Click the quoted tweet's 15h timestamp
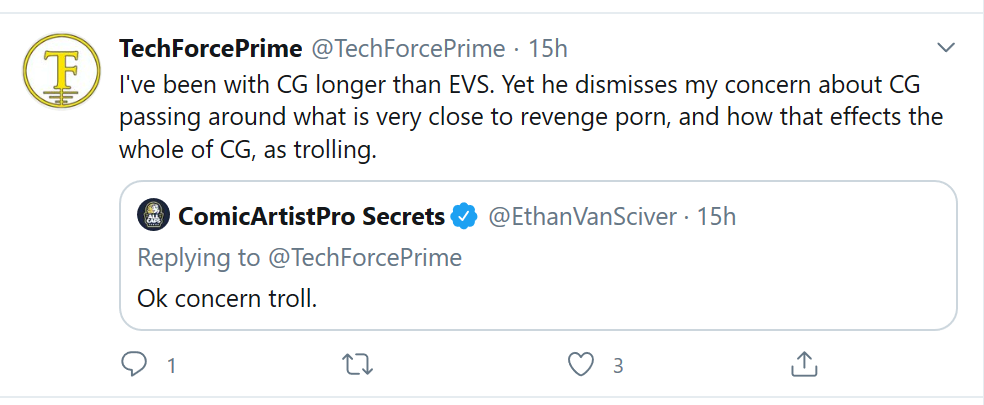 [717, 217]
